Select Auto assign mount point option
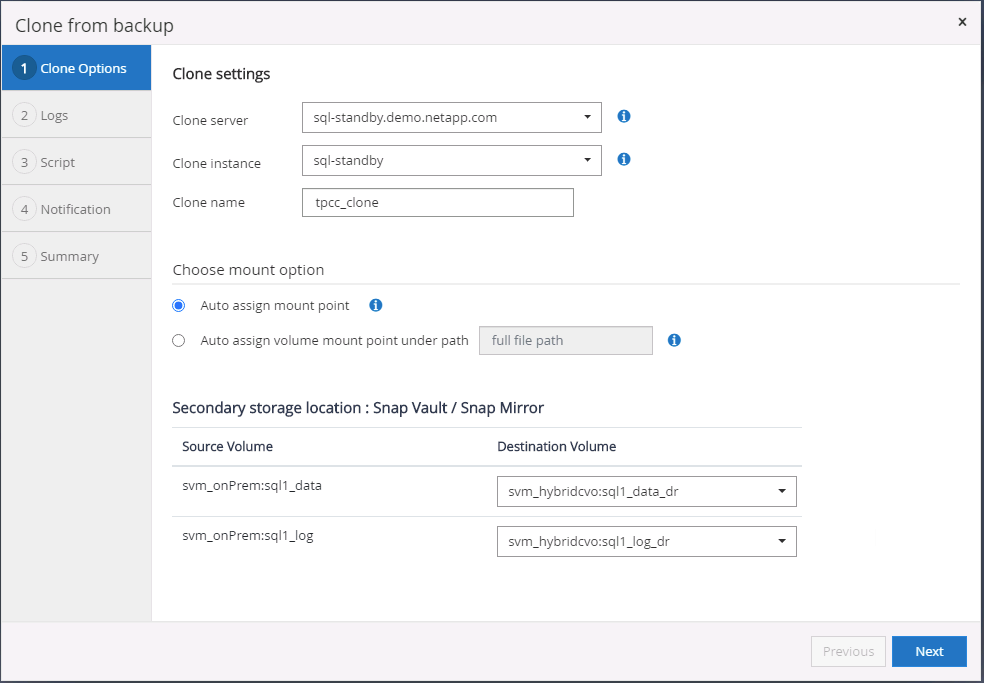Screen dimensions: 984x683 tap(179, 306)
